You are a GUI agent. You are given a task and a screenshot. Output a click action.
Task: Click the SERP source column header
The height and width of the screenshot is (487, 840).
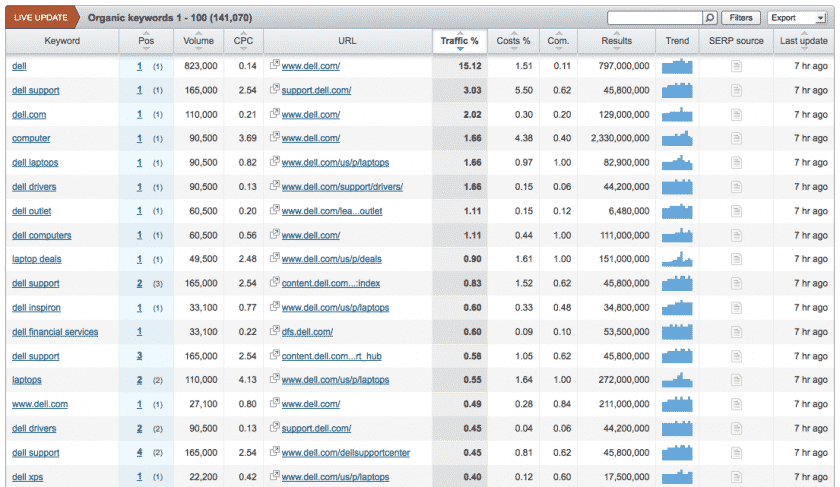coord(736,41)
